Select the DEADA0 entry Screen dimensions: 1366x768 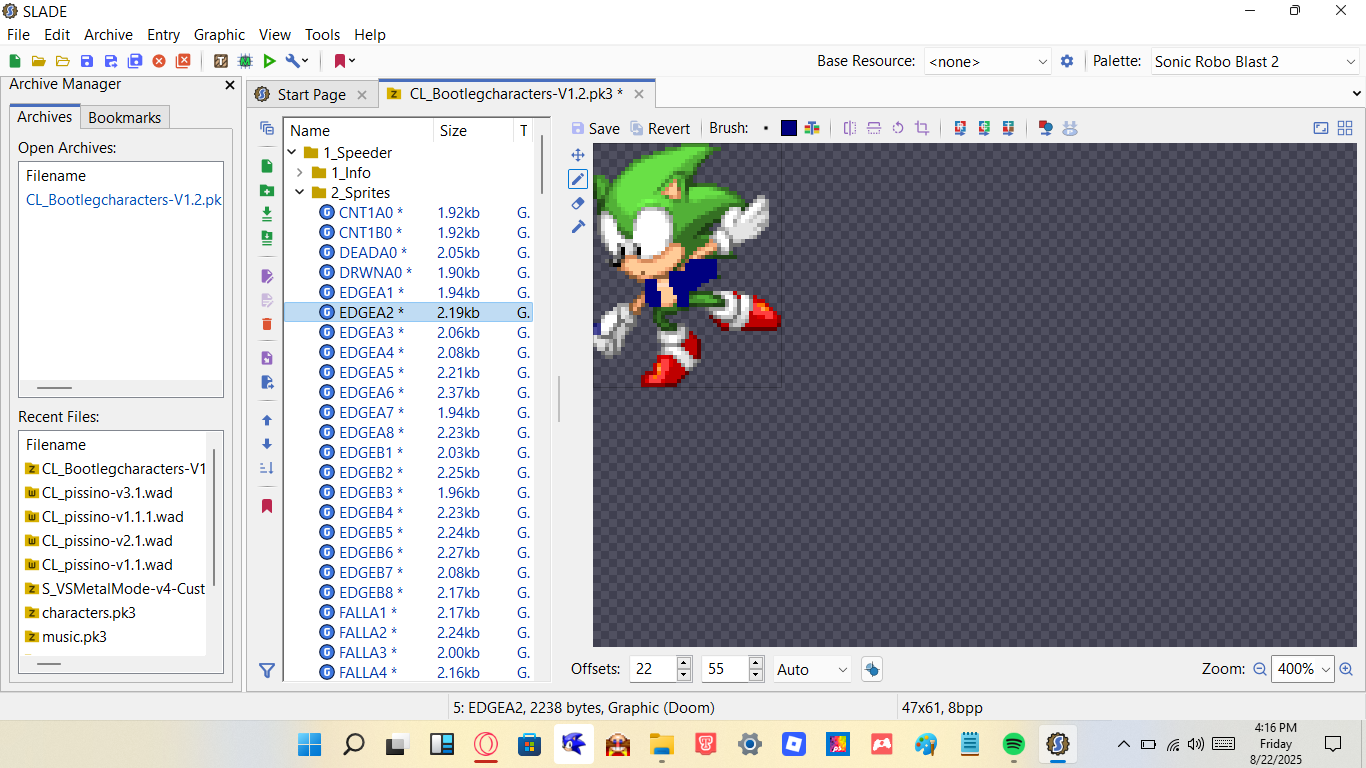point(408,252)
